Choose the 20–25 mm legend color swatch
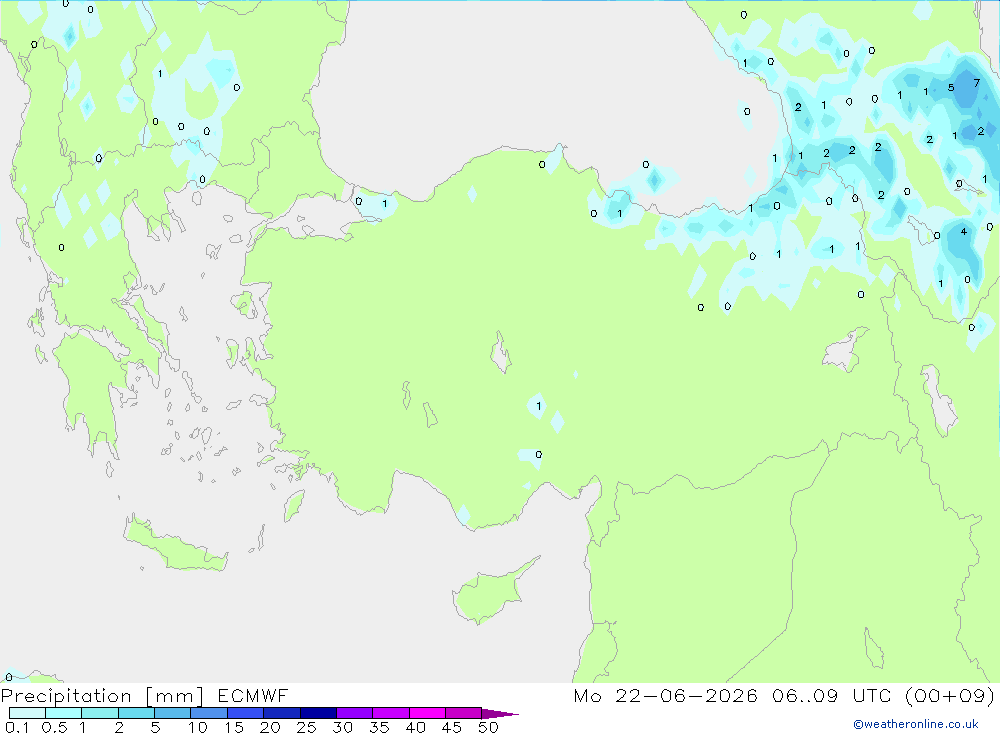The width and height of the screenshot is (1000, 733). 281,713
